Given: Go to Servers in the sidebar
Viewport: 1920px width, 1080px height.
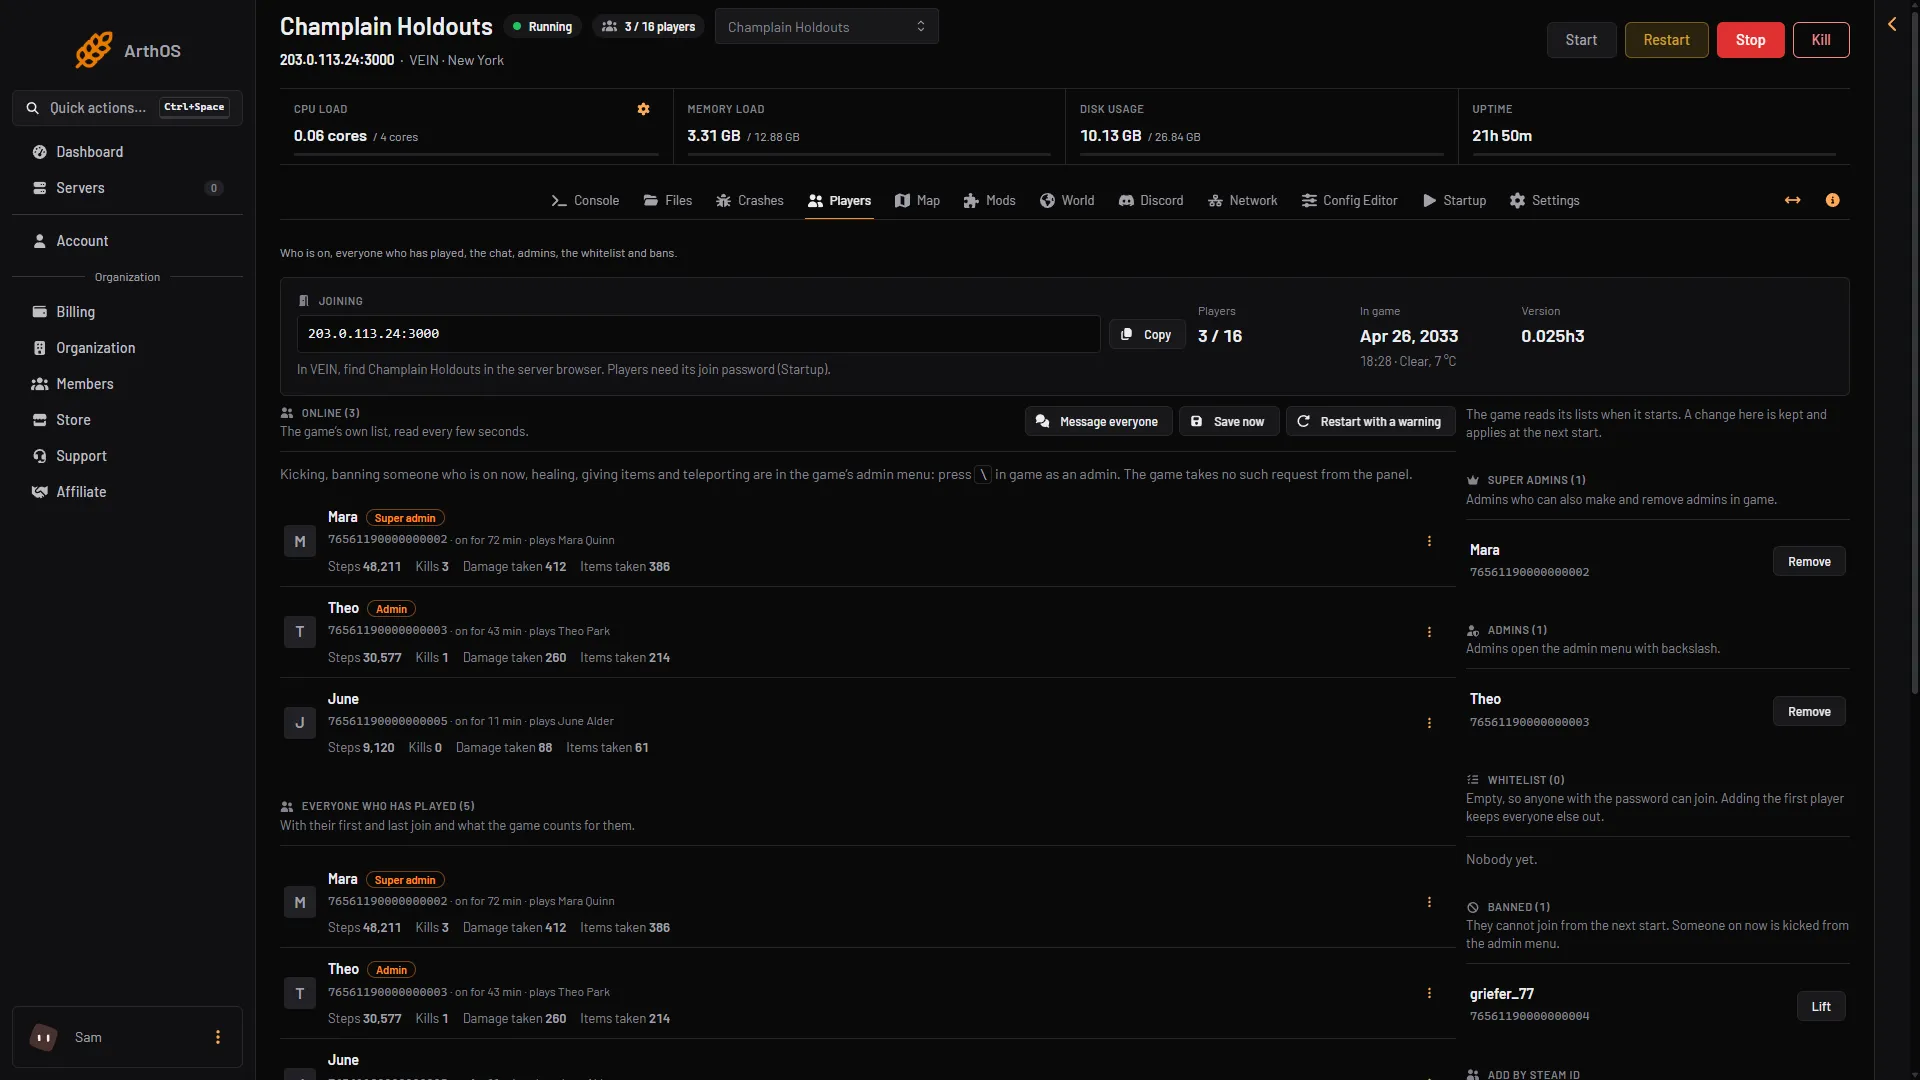Looking at the screenshot, I should pyautogui.click(x=127, y=188).
